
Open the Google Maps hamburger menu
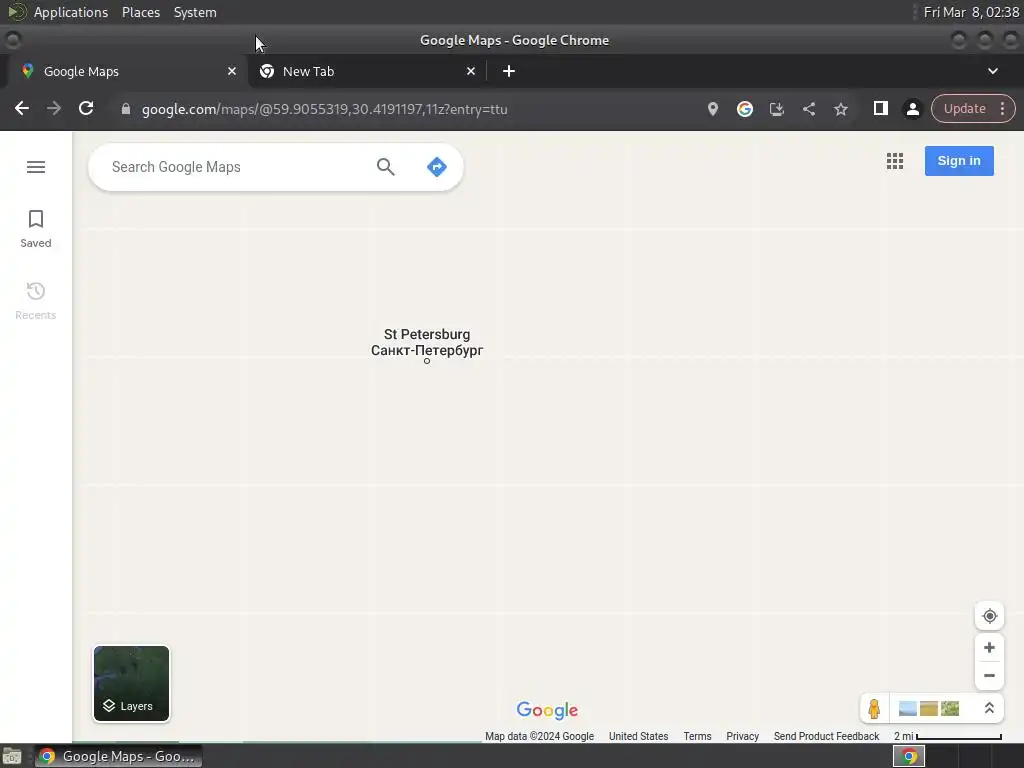click(36, 167)
